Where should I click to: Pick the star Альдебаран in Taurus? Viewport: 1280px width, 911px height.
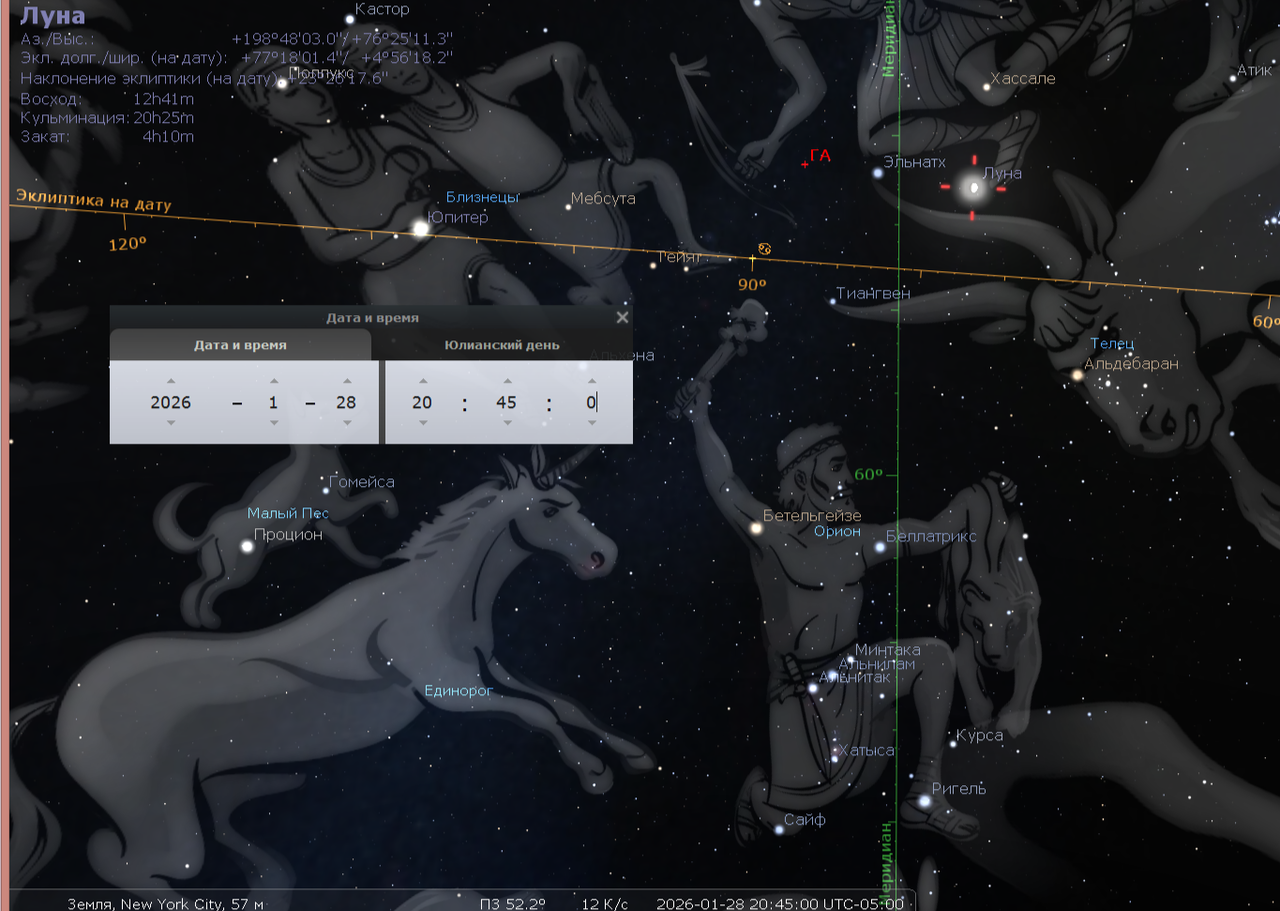1077,375
